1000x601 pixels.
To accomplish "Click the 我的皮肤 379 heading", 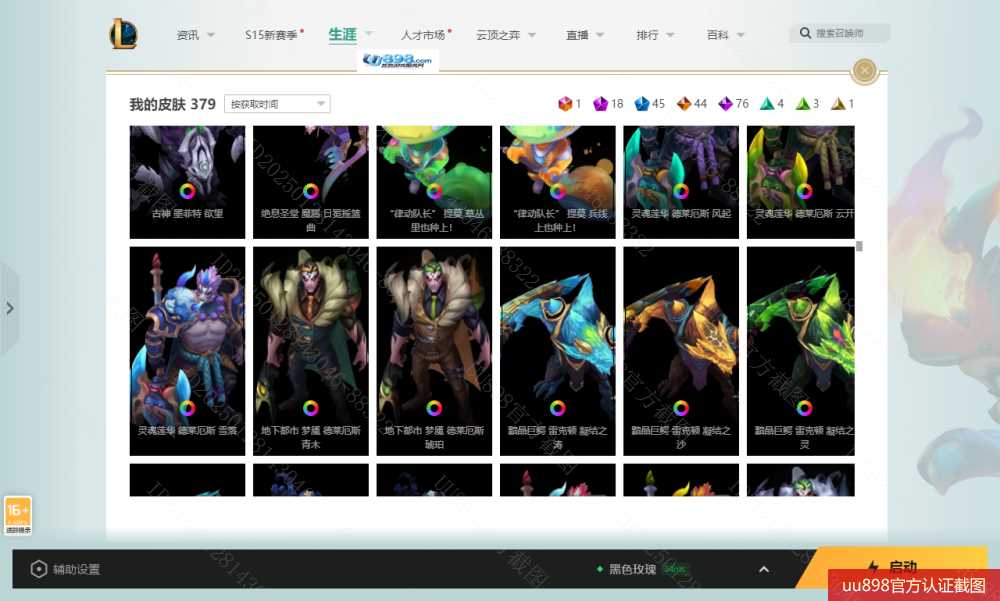I will (x=172, y=104).
